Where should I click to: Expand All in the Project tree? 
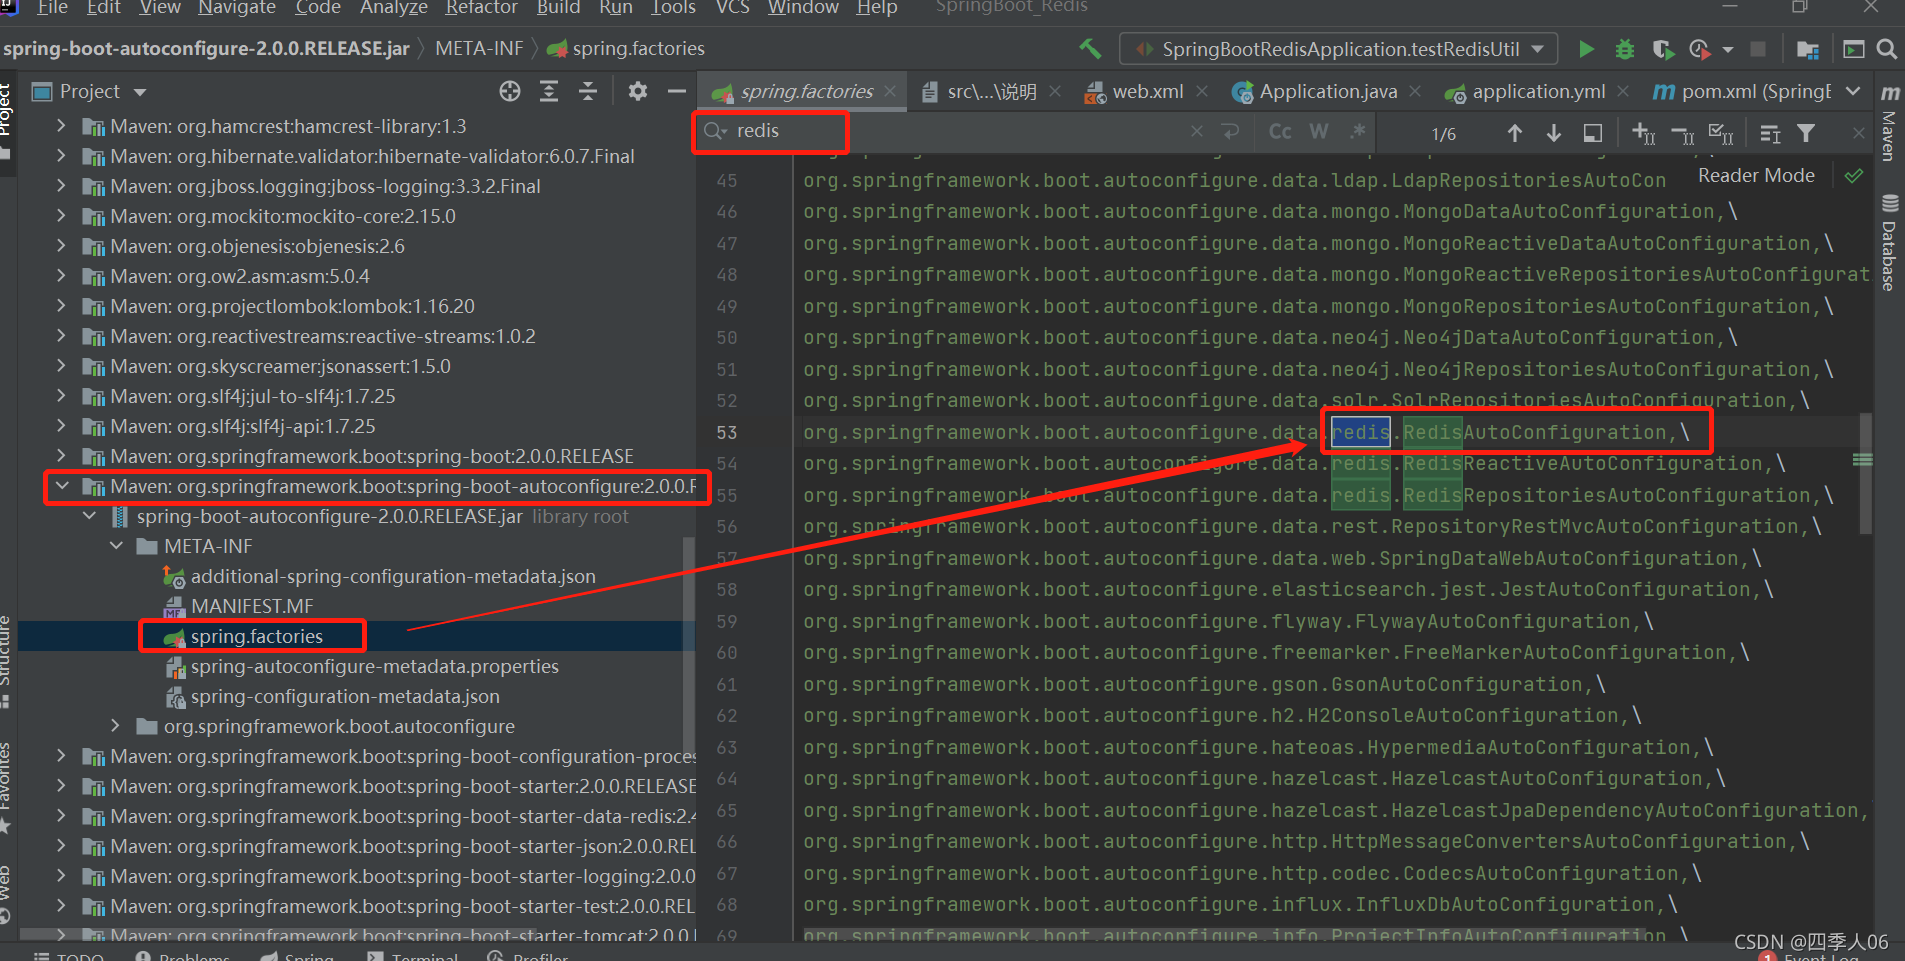tap(549, 91)
